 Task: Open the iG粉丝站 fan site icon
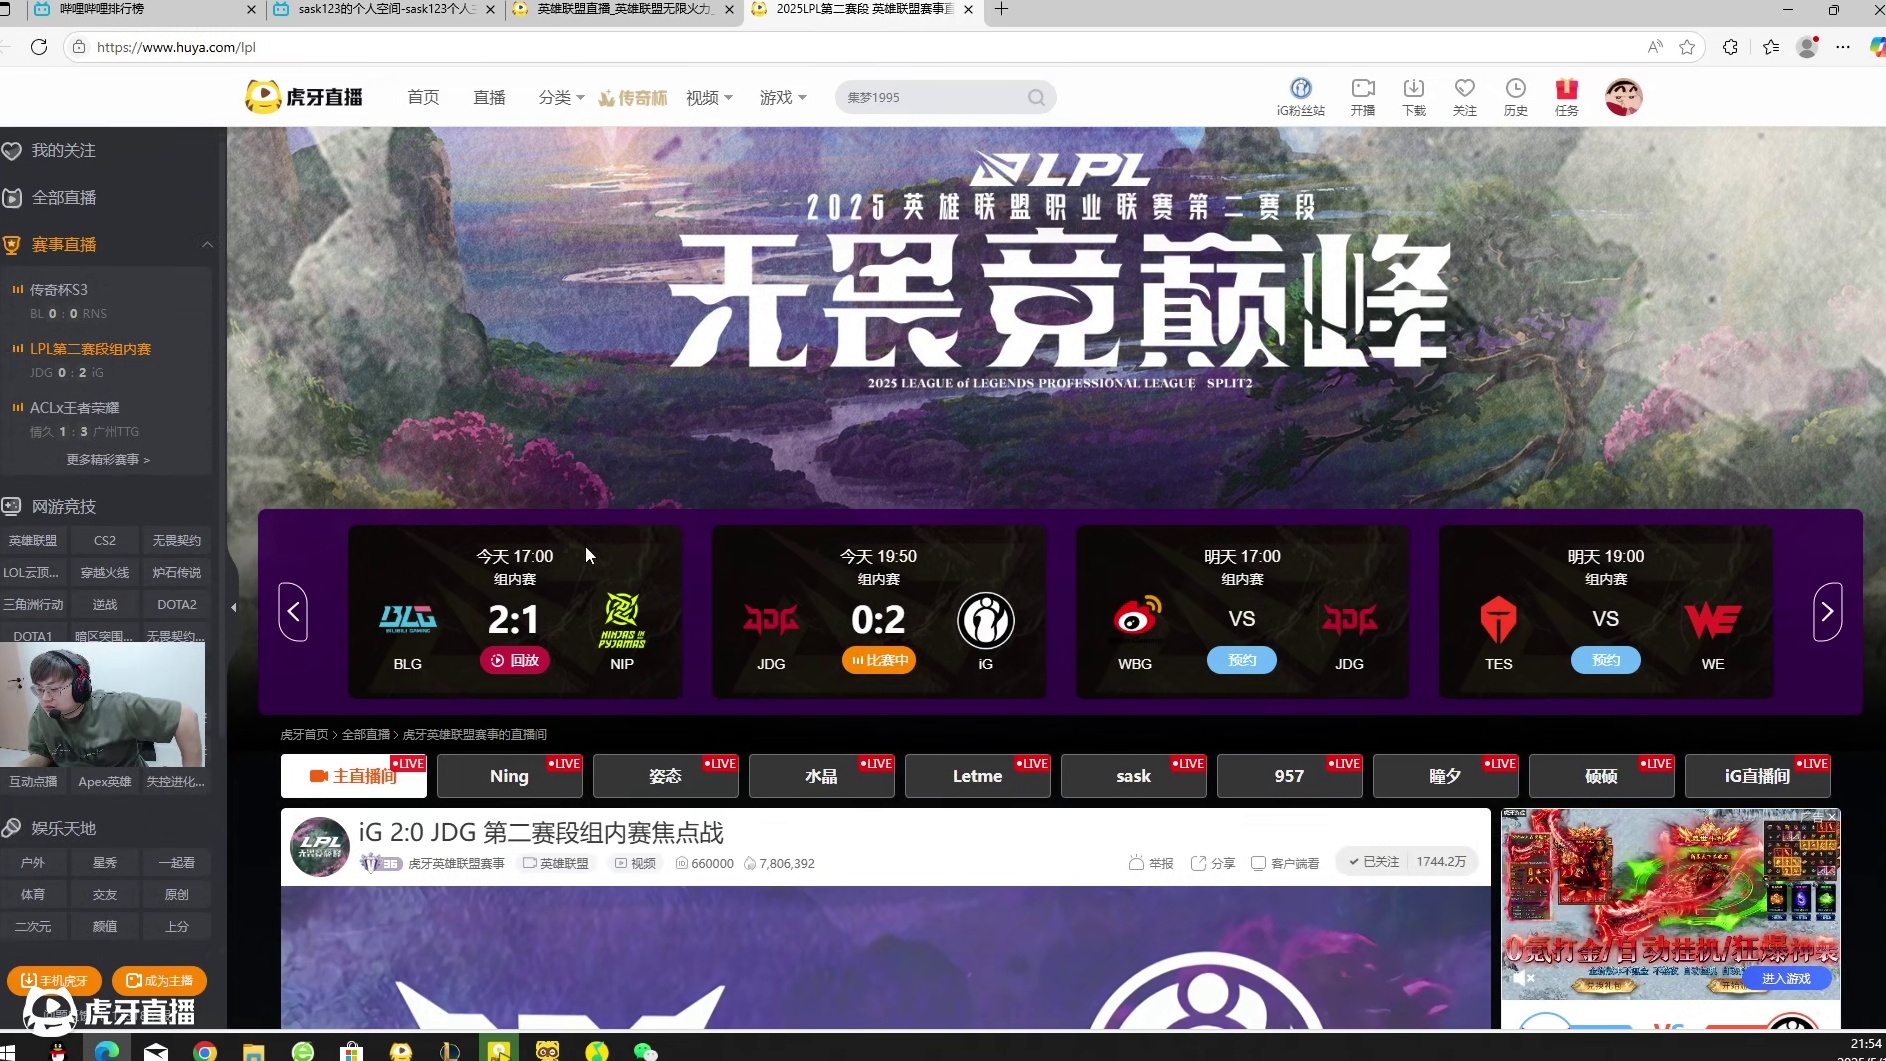pyautogui.click(x=1299, y=87)
